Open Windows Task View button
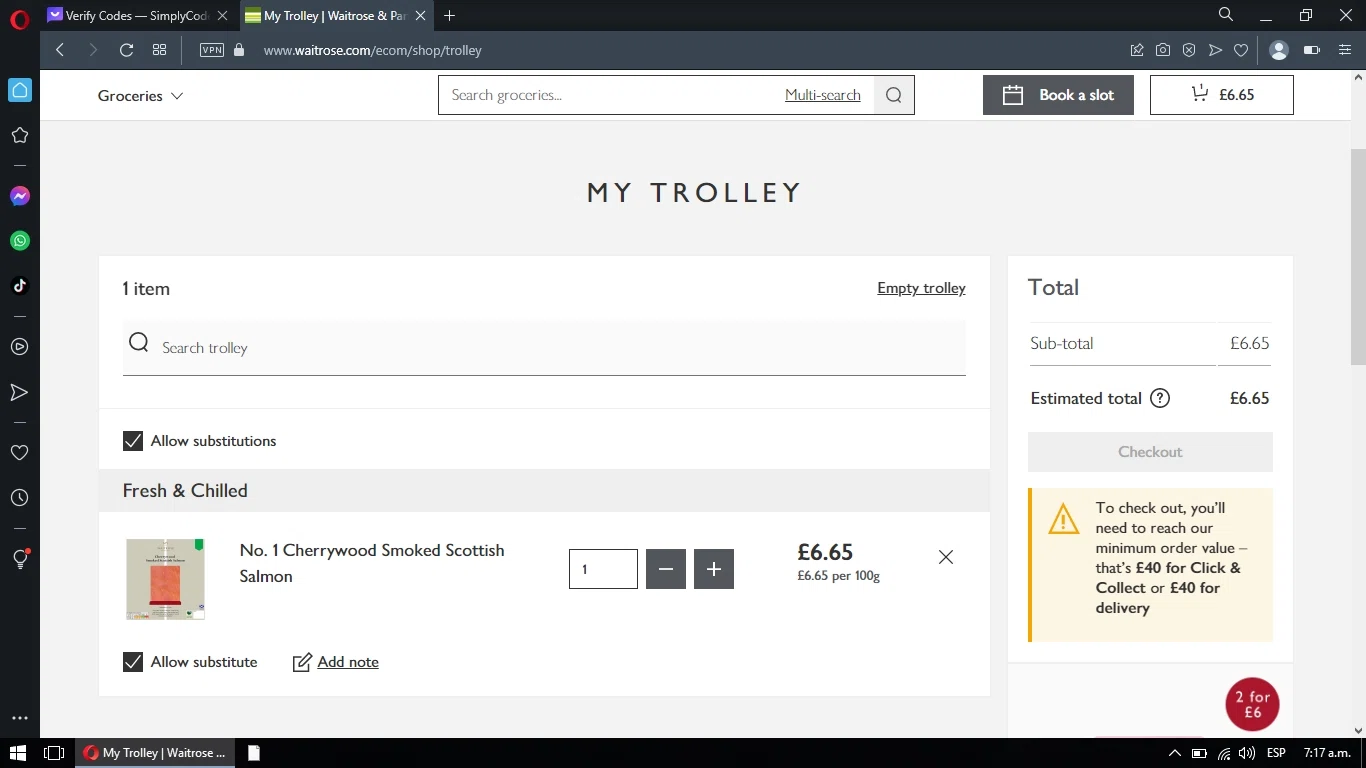This screenshot has height=768, width=1366. coord(54,753)
